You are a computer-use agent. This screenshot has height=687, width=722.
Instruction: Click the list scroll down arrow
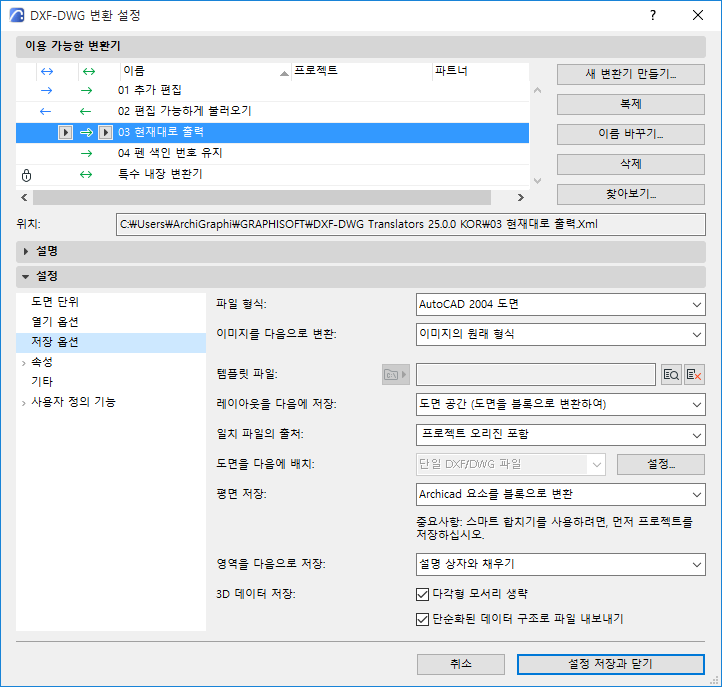coord(537,180)
